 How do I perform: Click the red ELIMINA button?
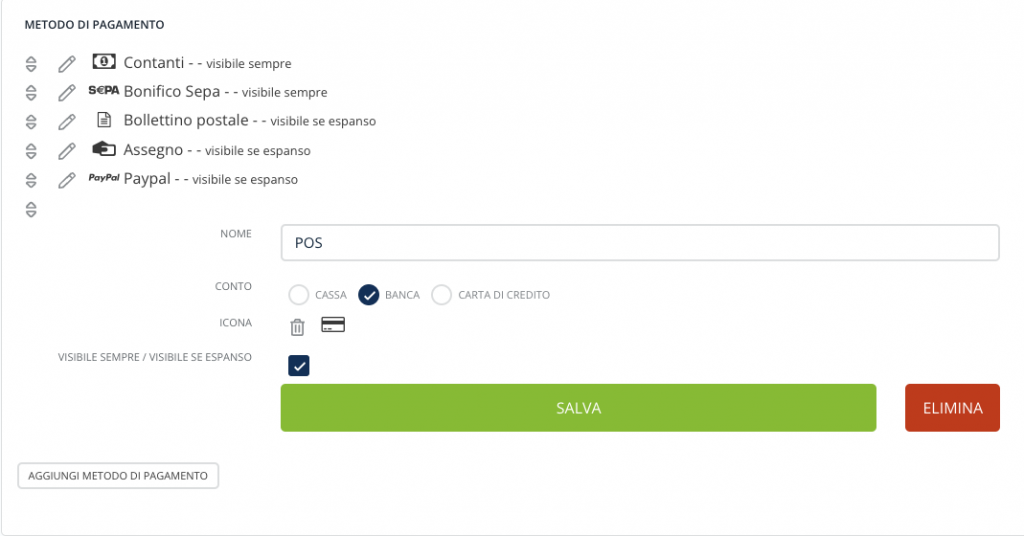point(952,408)
